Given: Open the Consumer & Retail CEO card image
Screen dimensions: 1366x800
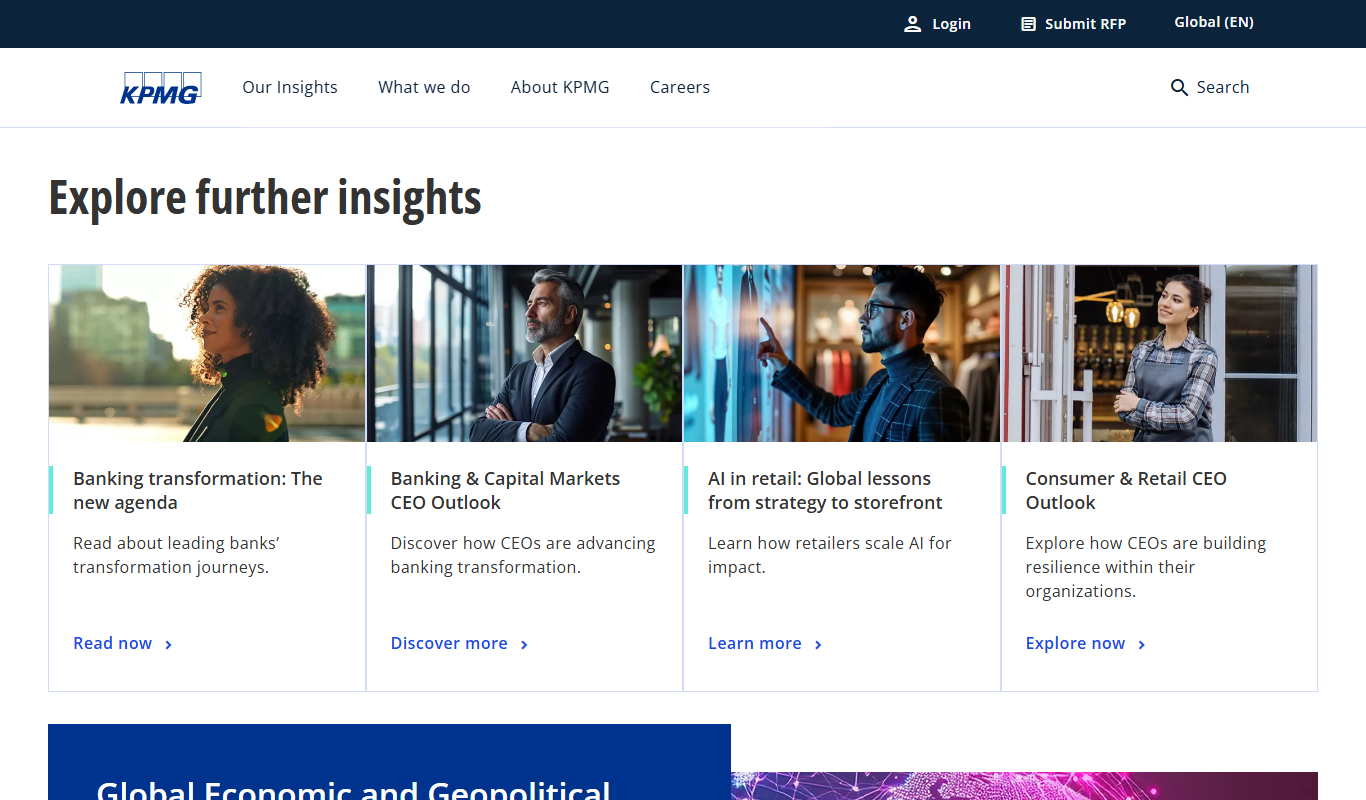Looking at the screenshot, I should 1160,353.
